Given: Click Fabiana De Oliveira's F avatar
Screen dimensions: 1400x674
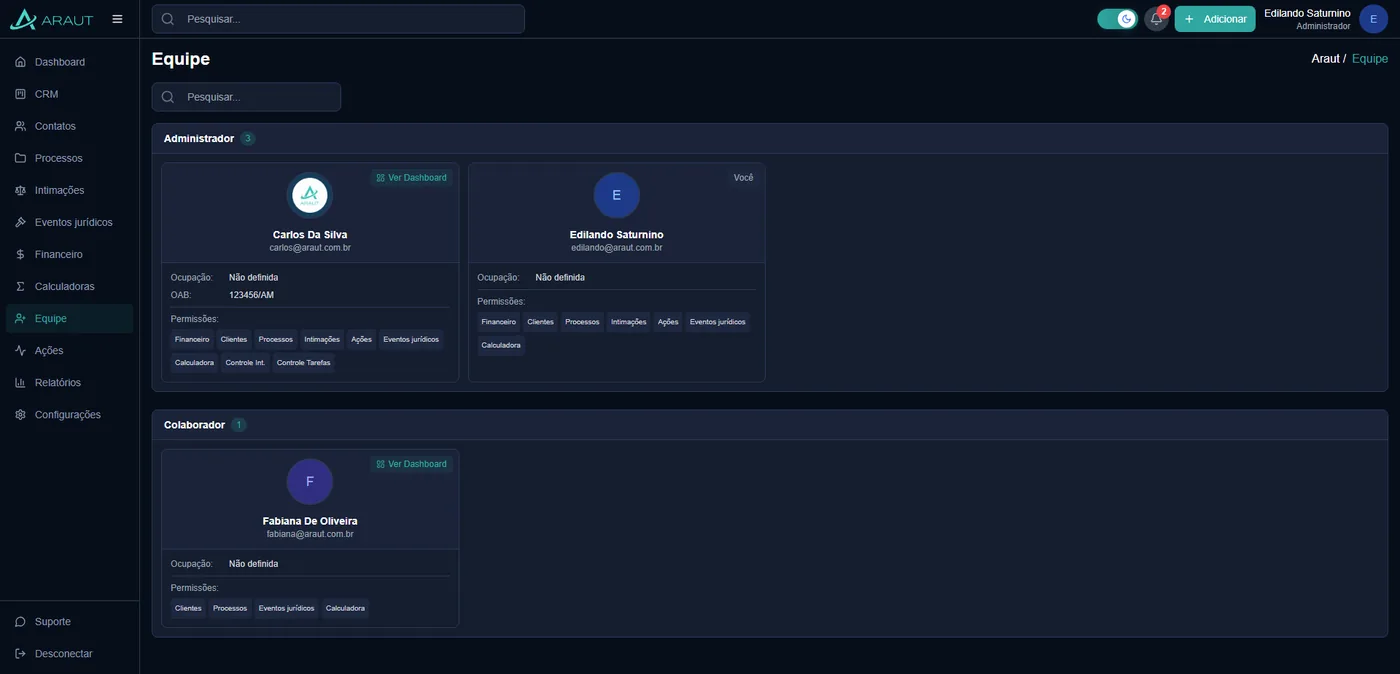Looking at the screenshot, I should (x=310, y=481).
